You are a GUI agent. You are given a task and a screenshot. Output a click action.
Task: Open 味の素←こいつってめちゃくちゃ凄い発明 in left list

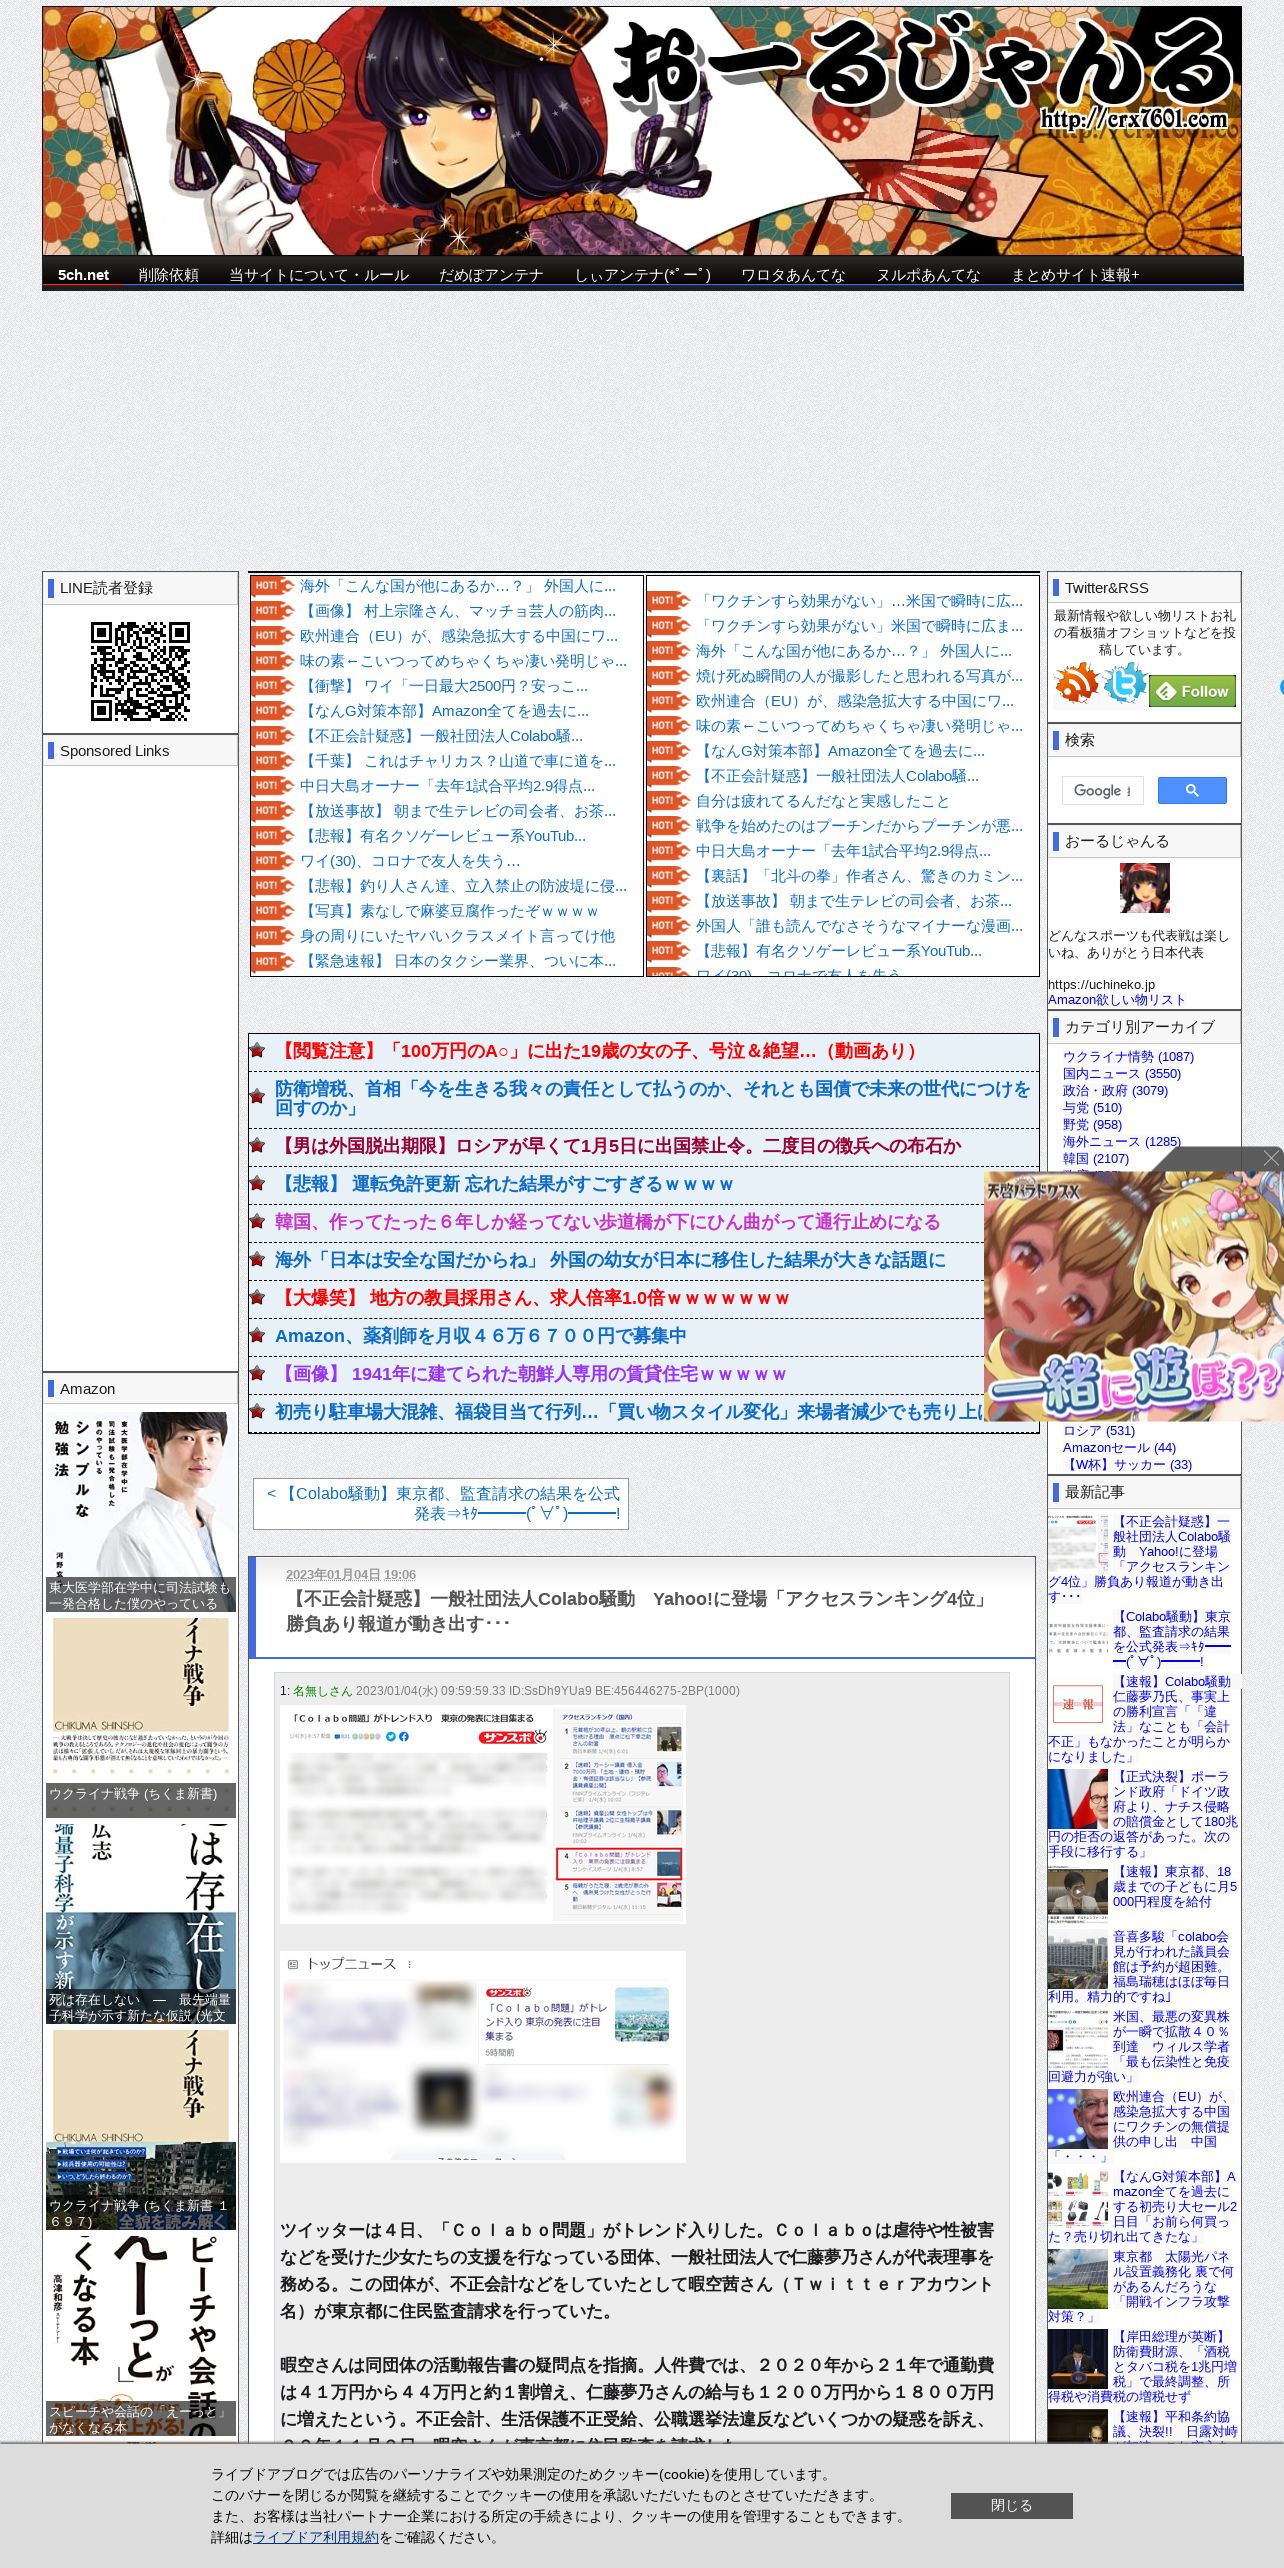(463, 661)
